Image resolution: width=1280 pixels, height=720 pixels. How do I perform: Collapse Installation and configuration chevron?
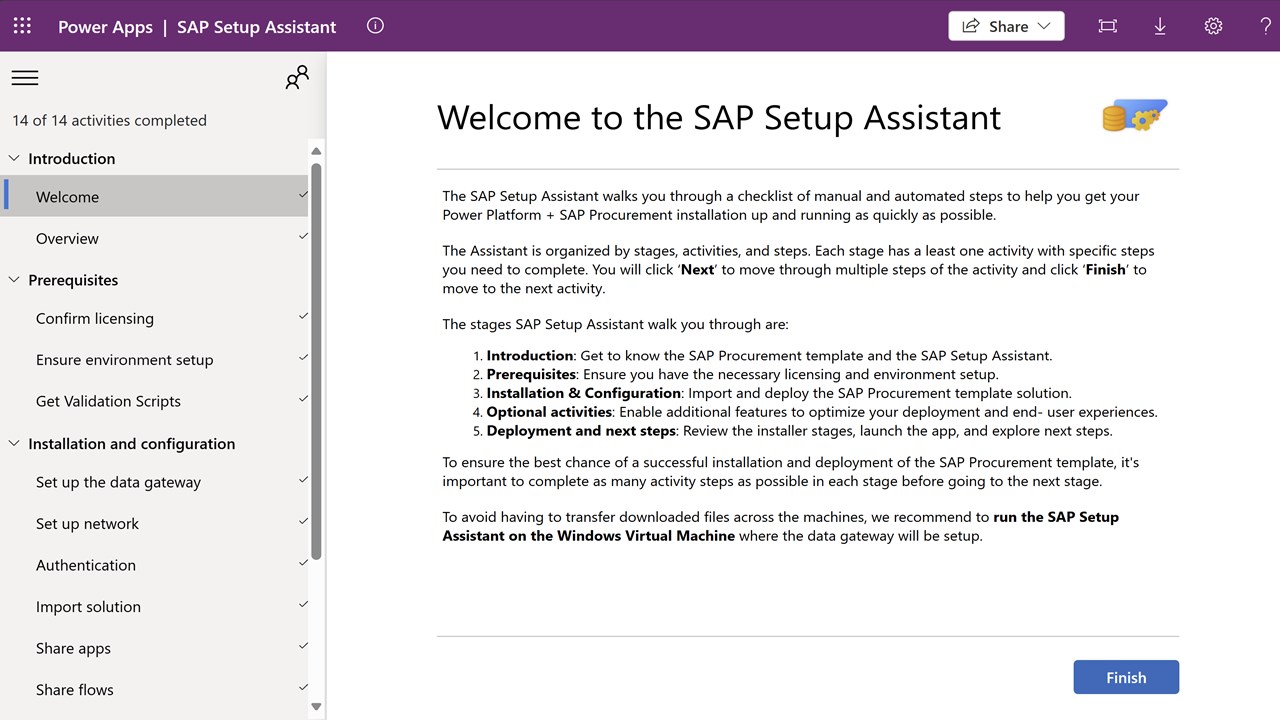(x=14, y=443)
